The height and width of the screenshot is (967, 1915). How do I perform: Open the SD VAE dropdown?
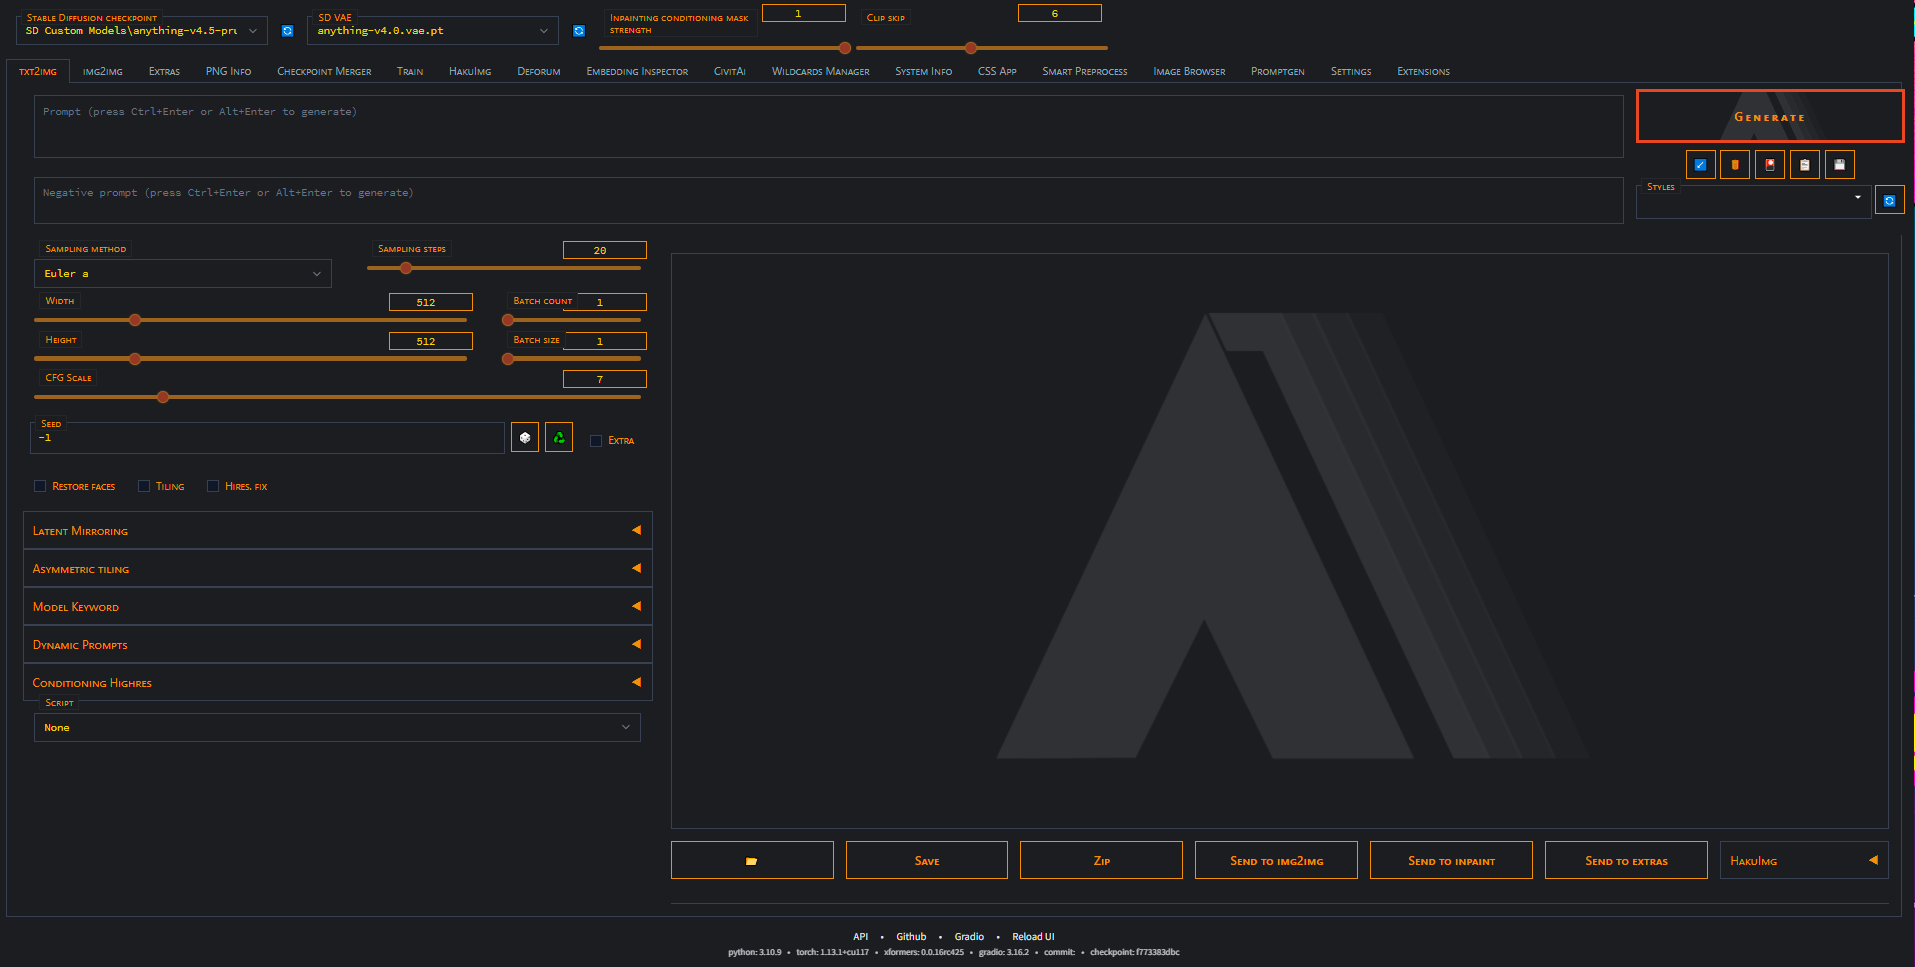pyautogui.click(x=433, y=31)
